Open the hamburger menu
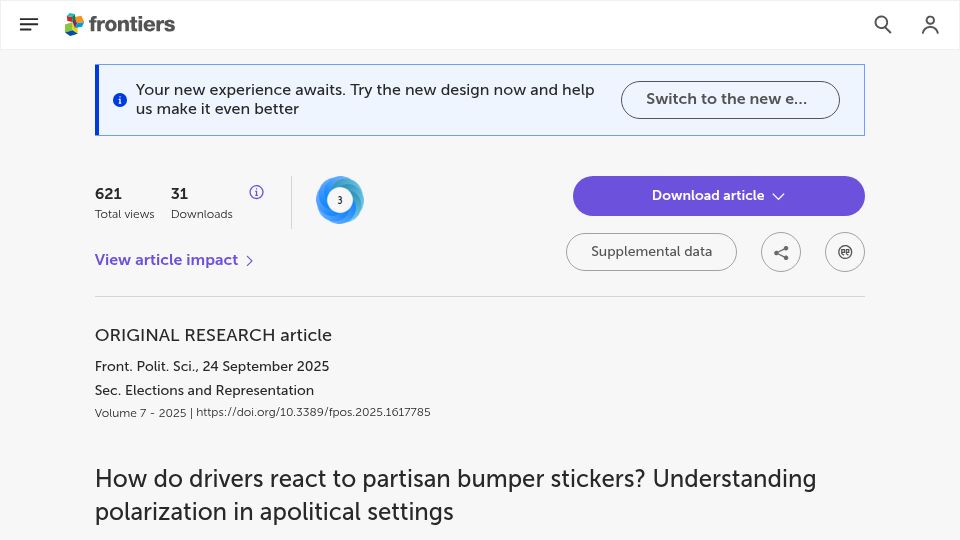Screen dimensions: 960x540 coord(29,24)
